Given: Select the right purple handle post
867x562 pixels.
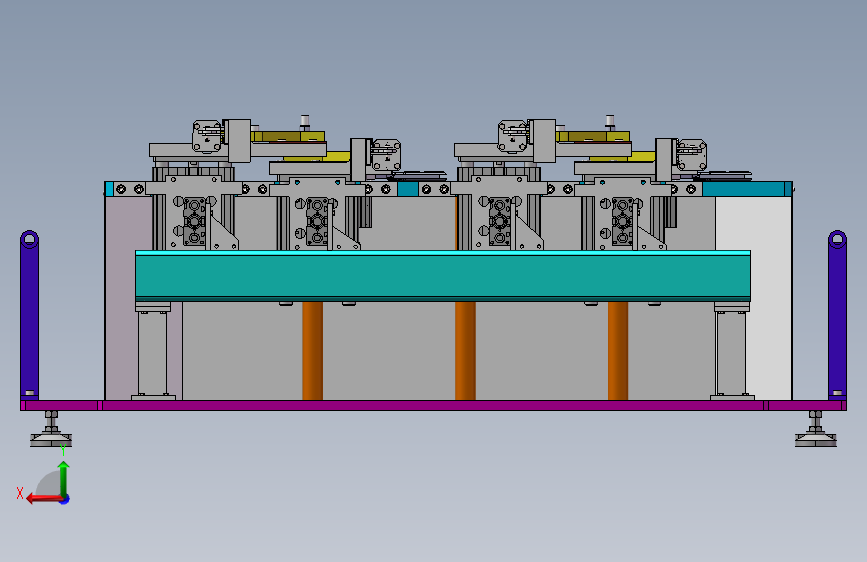Looking at the screenshot, I should tap(837, 315).
